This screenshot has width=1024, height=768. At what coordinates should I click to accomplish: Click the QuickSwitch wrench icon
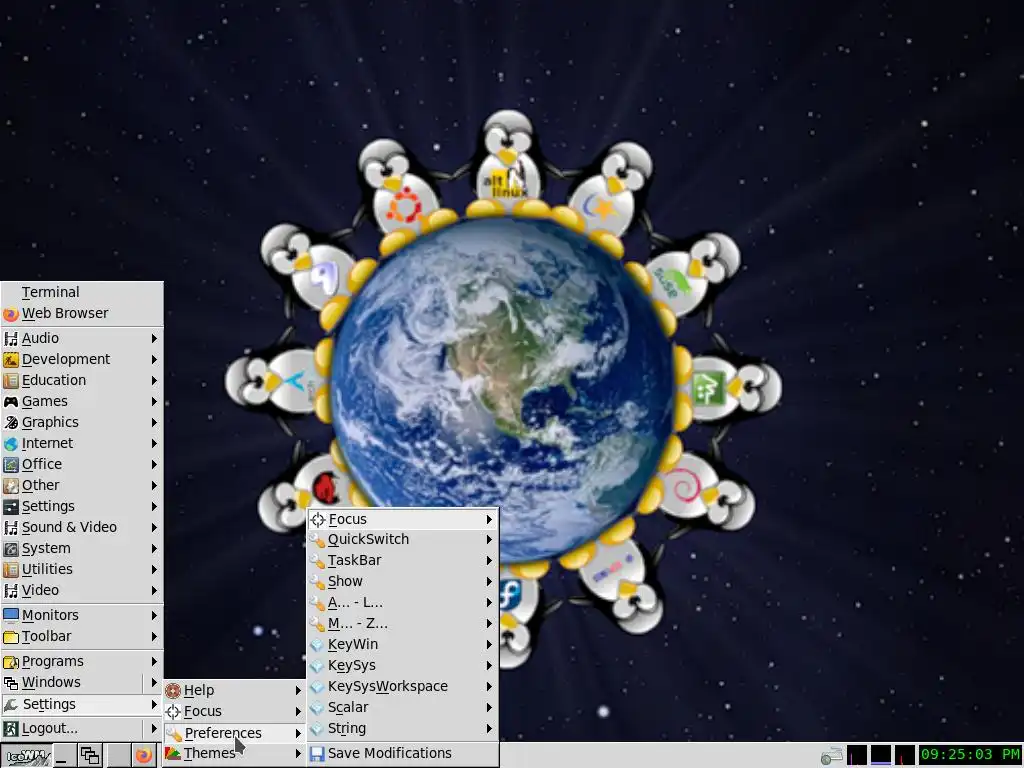click(317, 540)
